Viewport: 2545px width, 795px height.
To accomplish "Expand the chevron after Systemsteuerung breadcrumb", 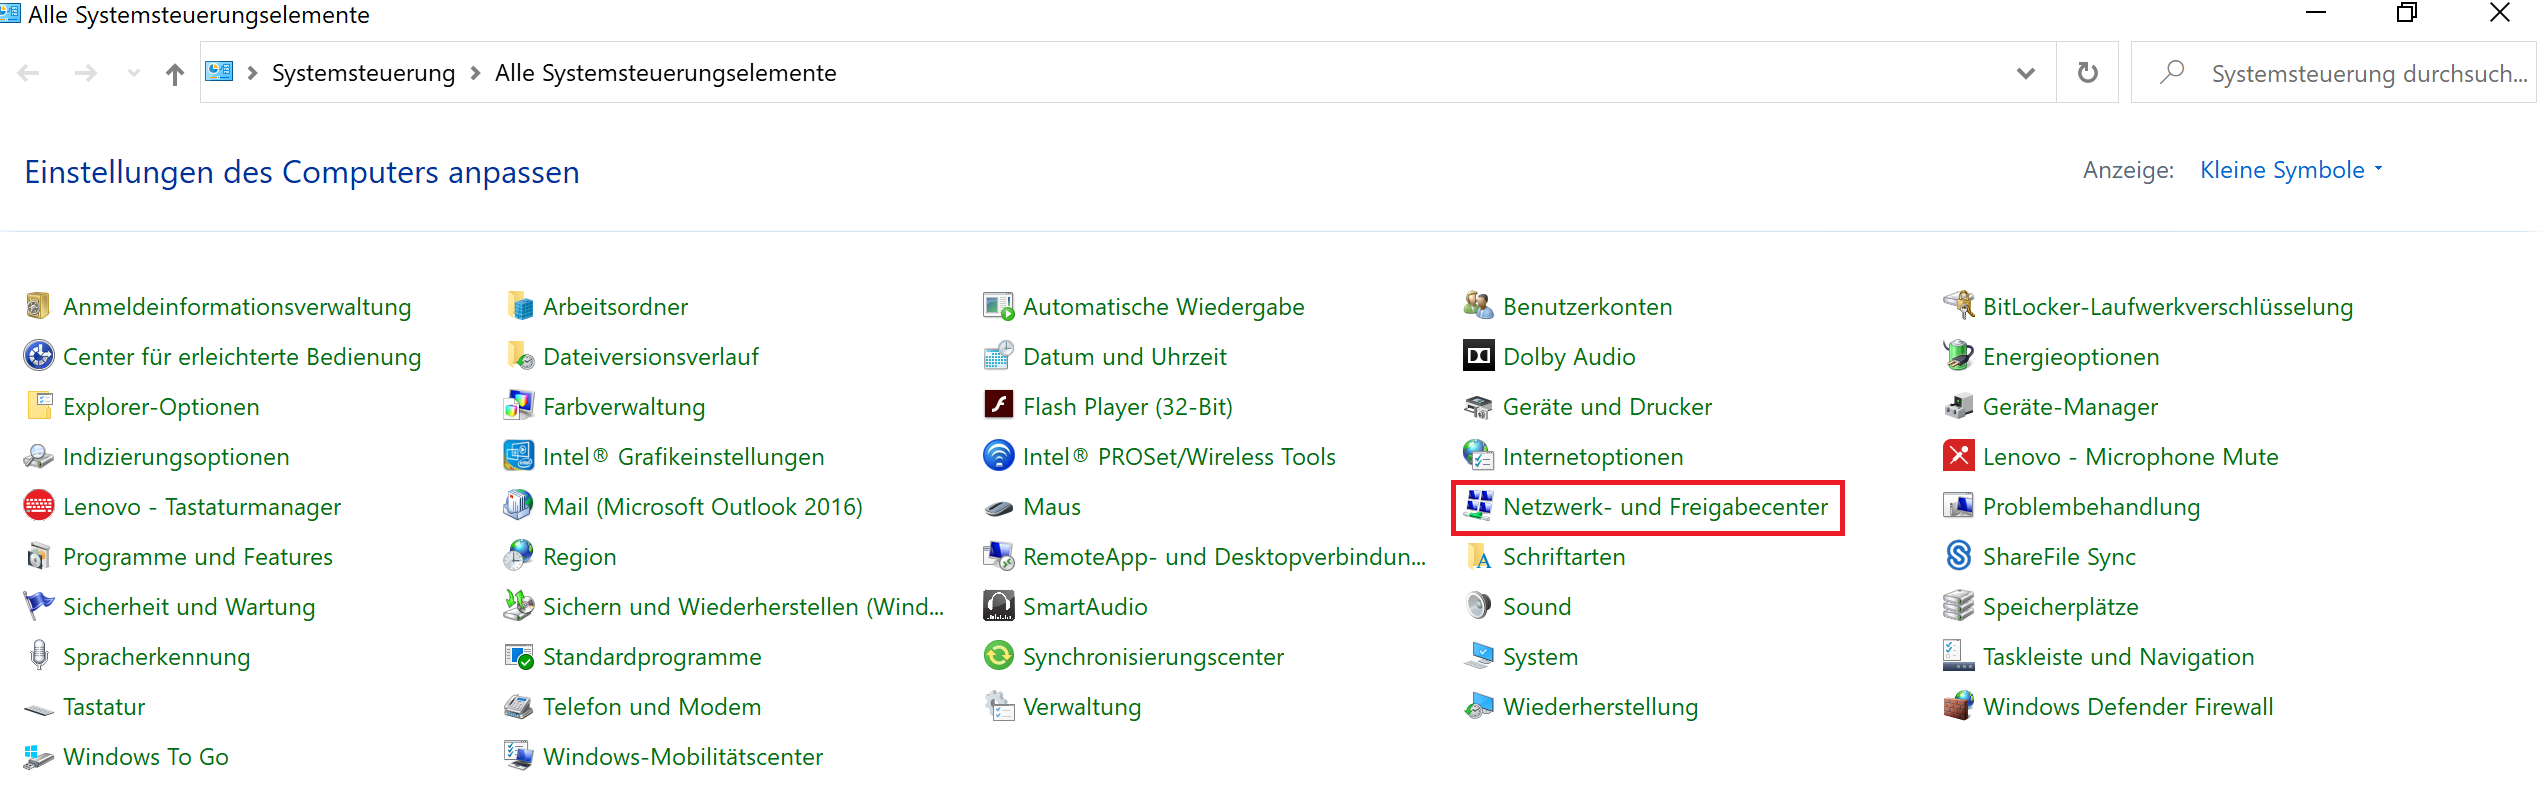I will coord(475,73).
